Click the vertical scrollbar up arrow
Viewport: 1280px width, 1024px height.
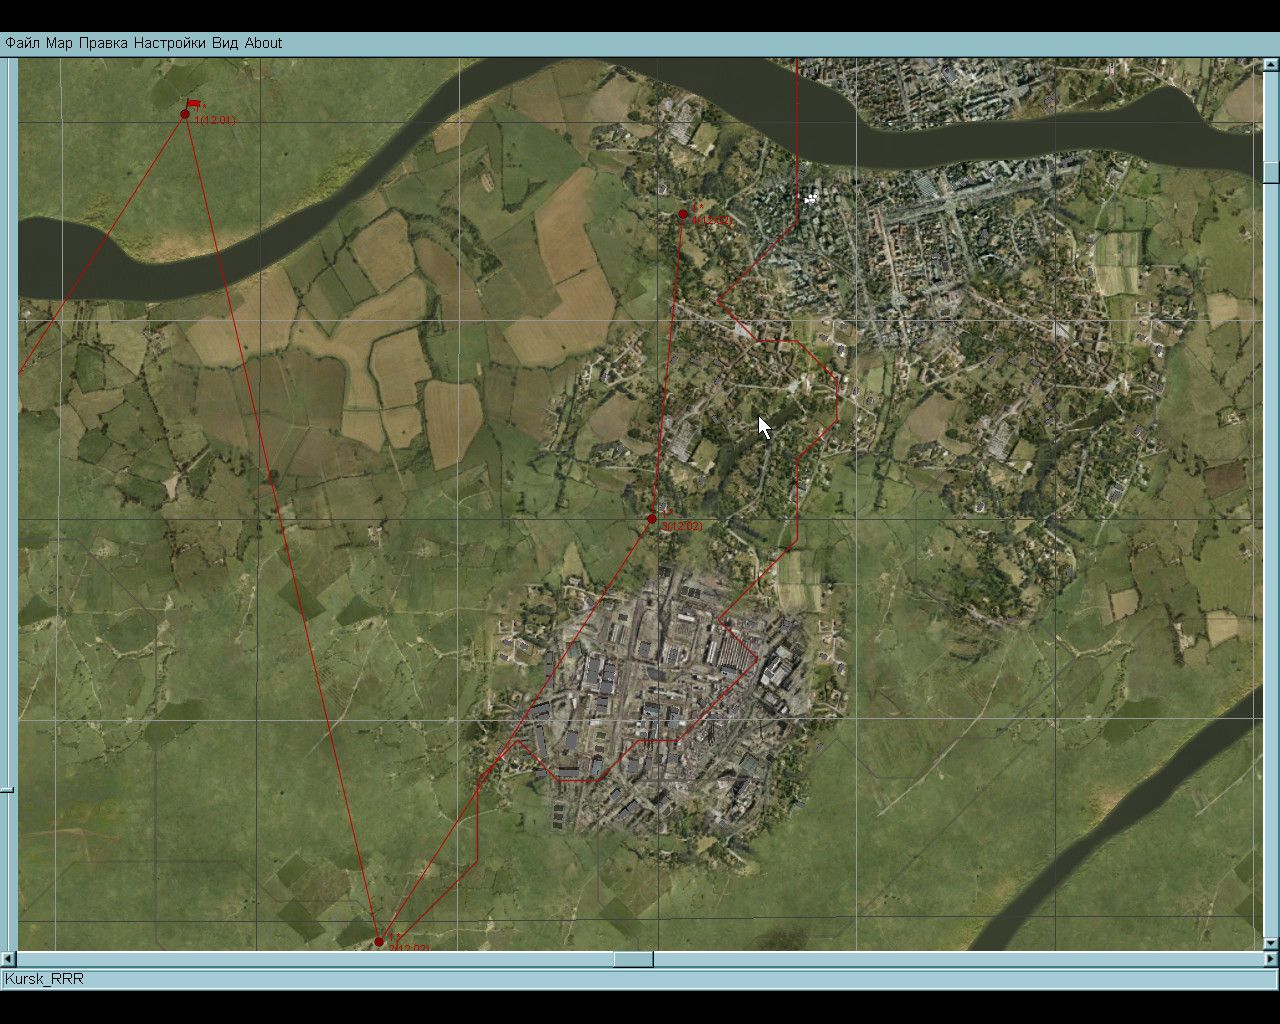coord(1271,66)
